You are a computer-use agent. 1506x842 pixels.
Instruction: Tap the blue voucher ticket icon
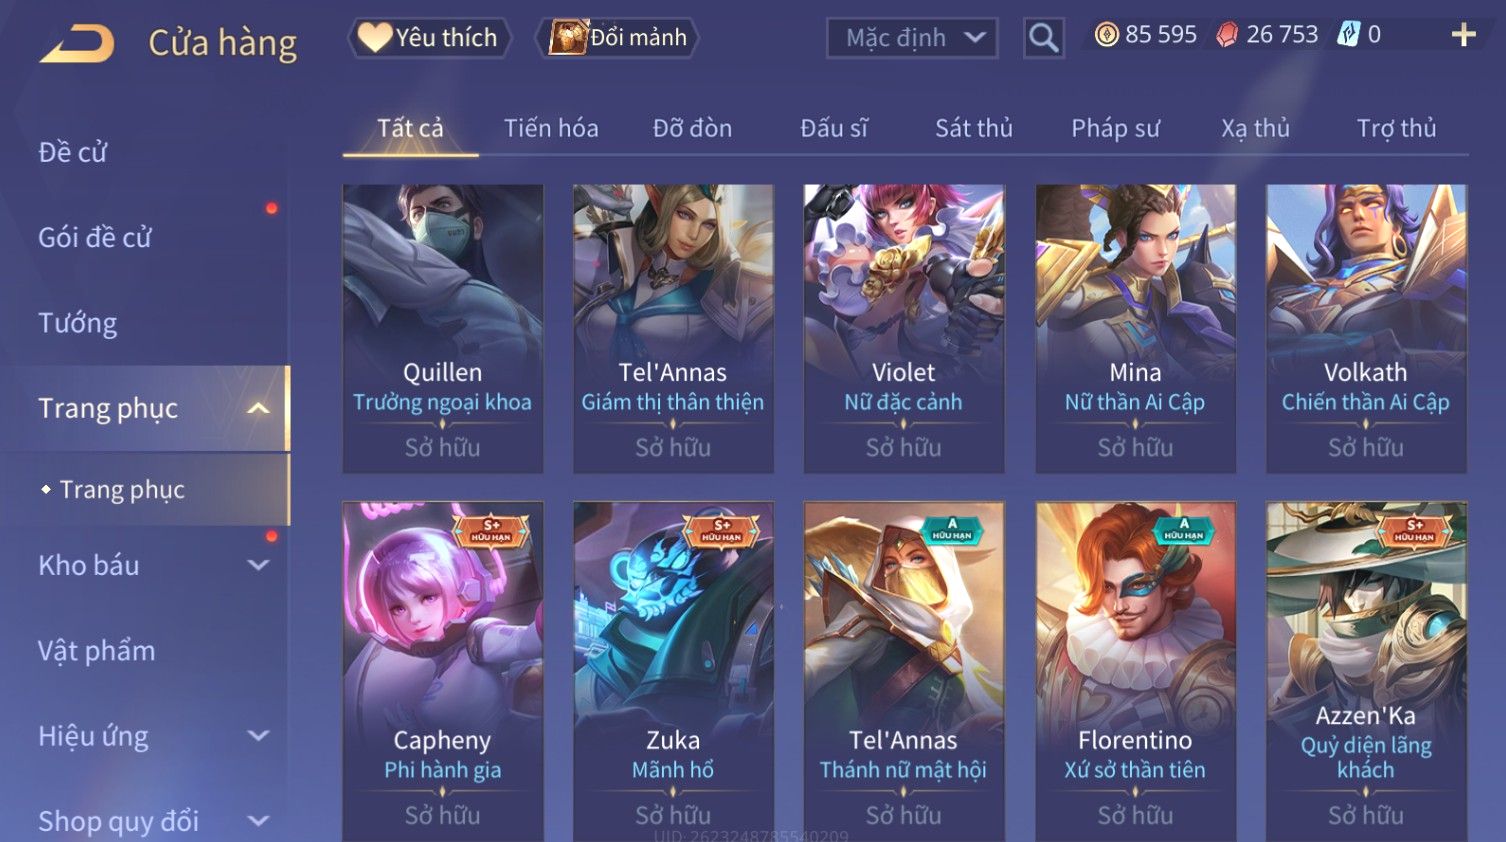[x=1349, y=35]
